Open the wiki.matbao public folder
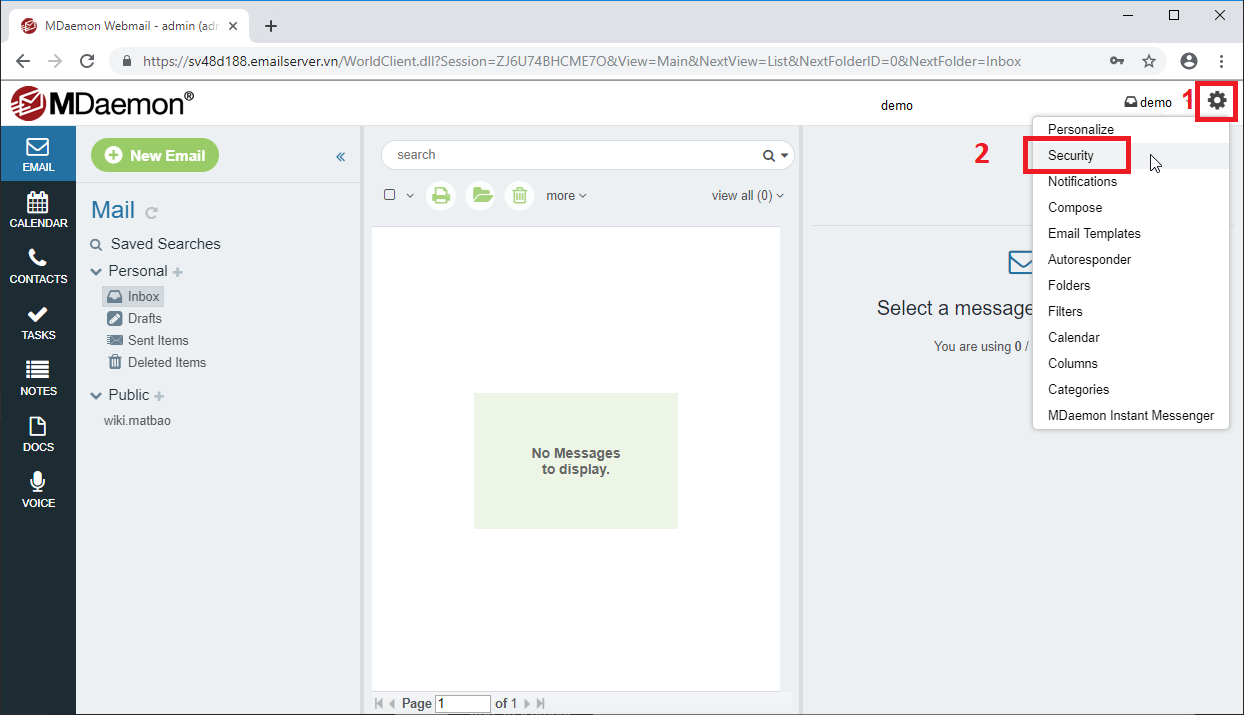Viewport: 1244px width, 715px height. (137, 421)
